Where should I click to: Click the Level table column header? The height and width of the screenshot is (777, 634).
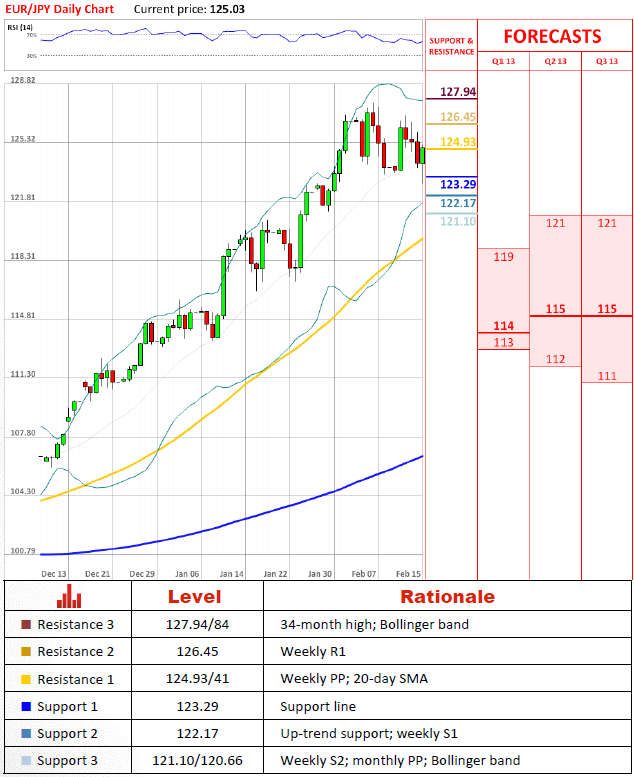[194, 597]
